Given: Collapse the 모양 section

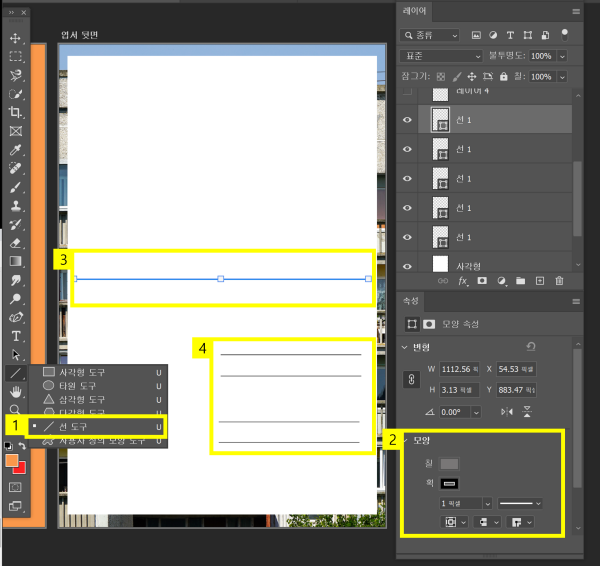Looking at the screenshot, I should [x=406, y=440].
